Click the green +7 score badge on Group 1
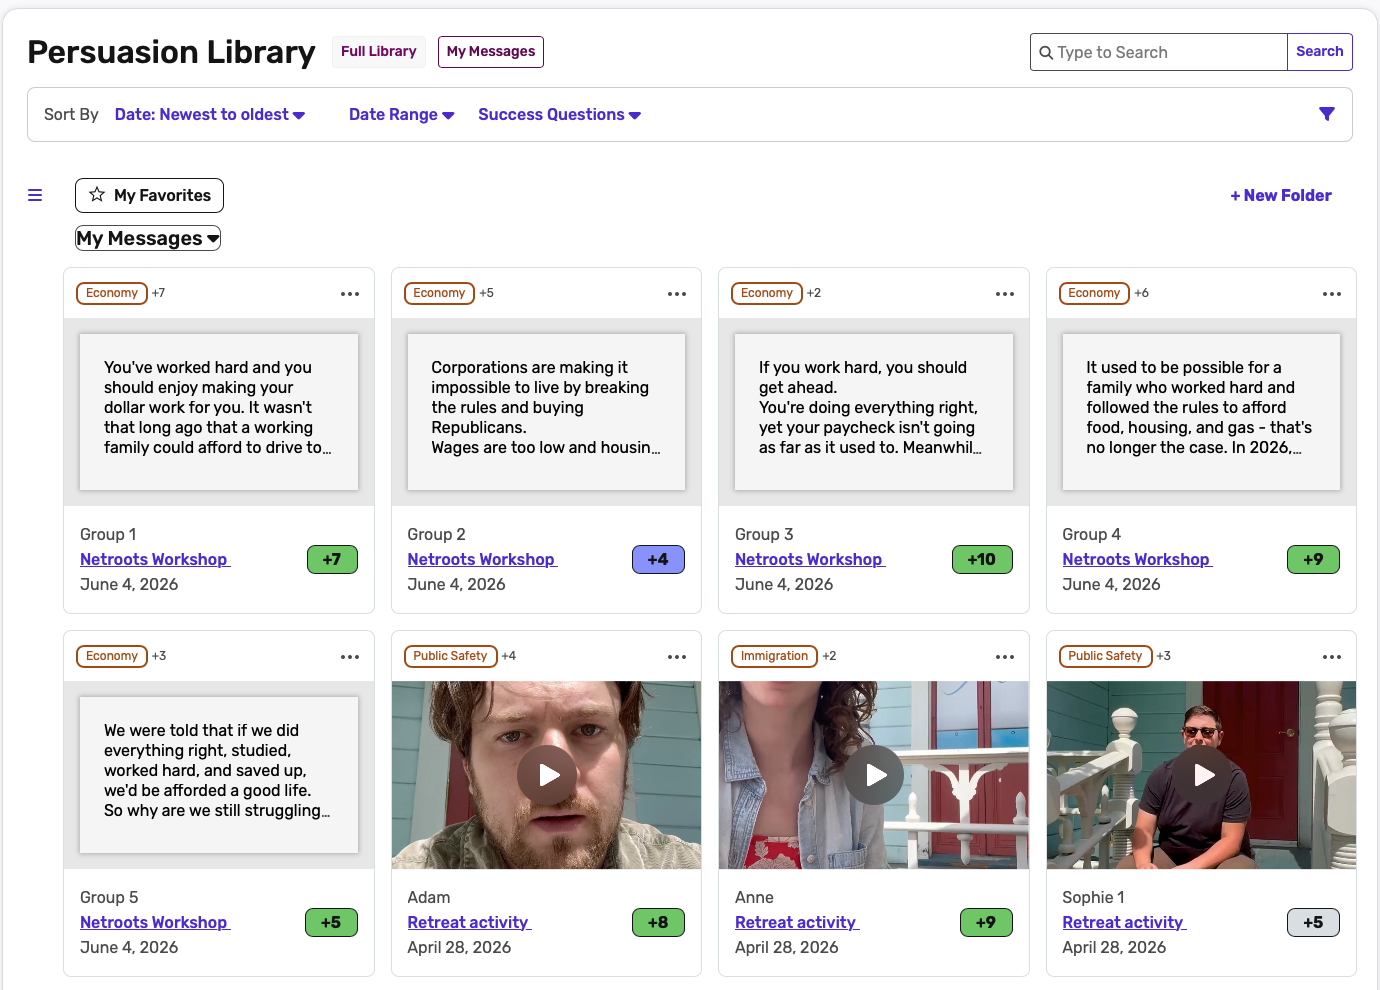This screenshot has height=990, width=1380. [x=332, y=560]
